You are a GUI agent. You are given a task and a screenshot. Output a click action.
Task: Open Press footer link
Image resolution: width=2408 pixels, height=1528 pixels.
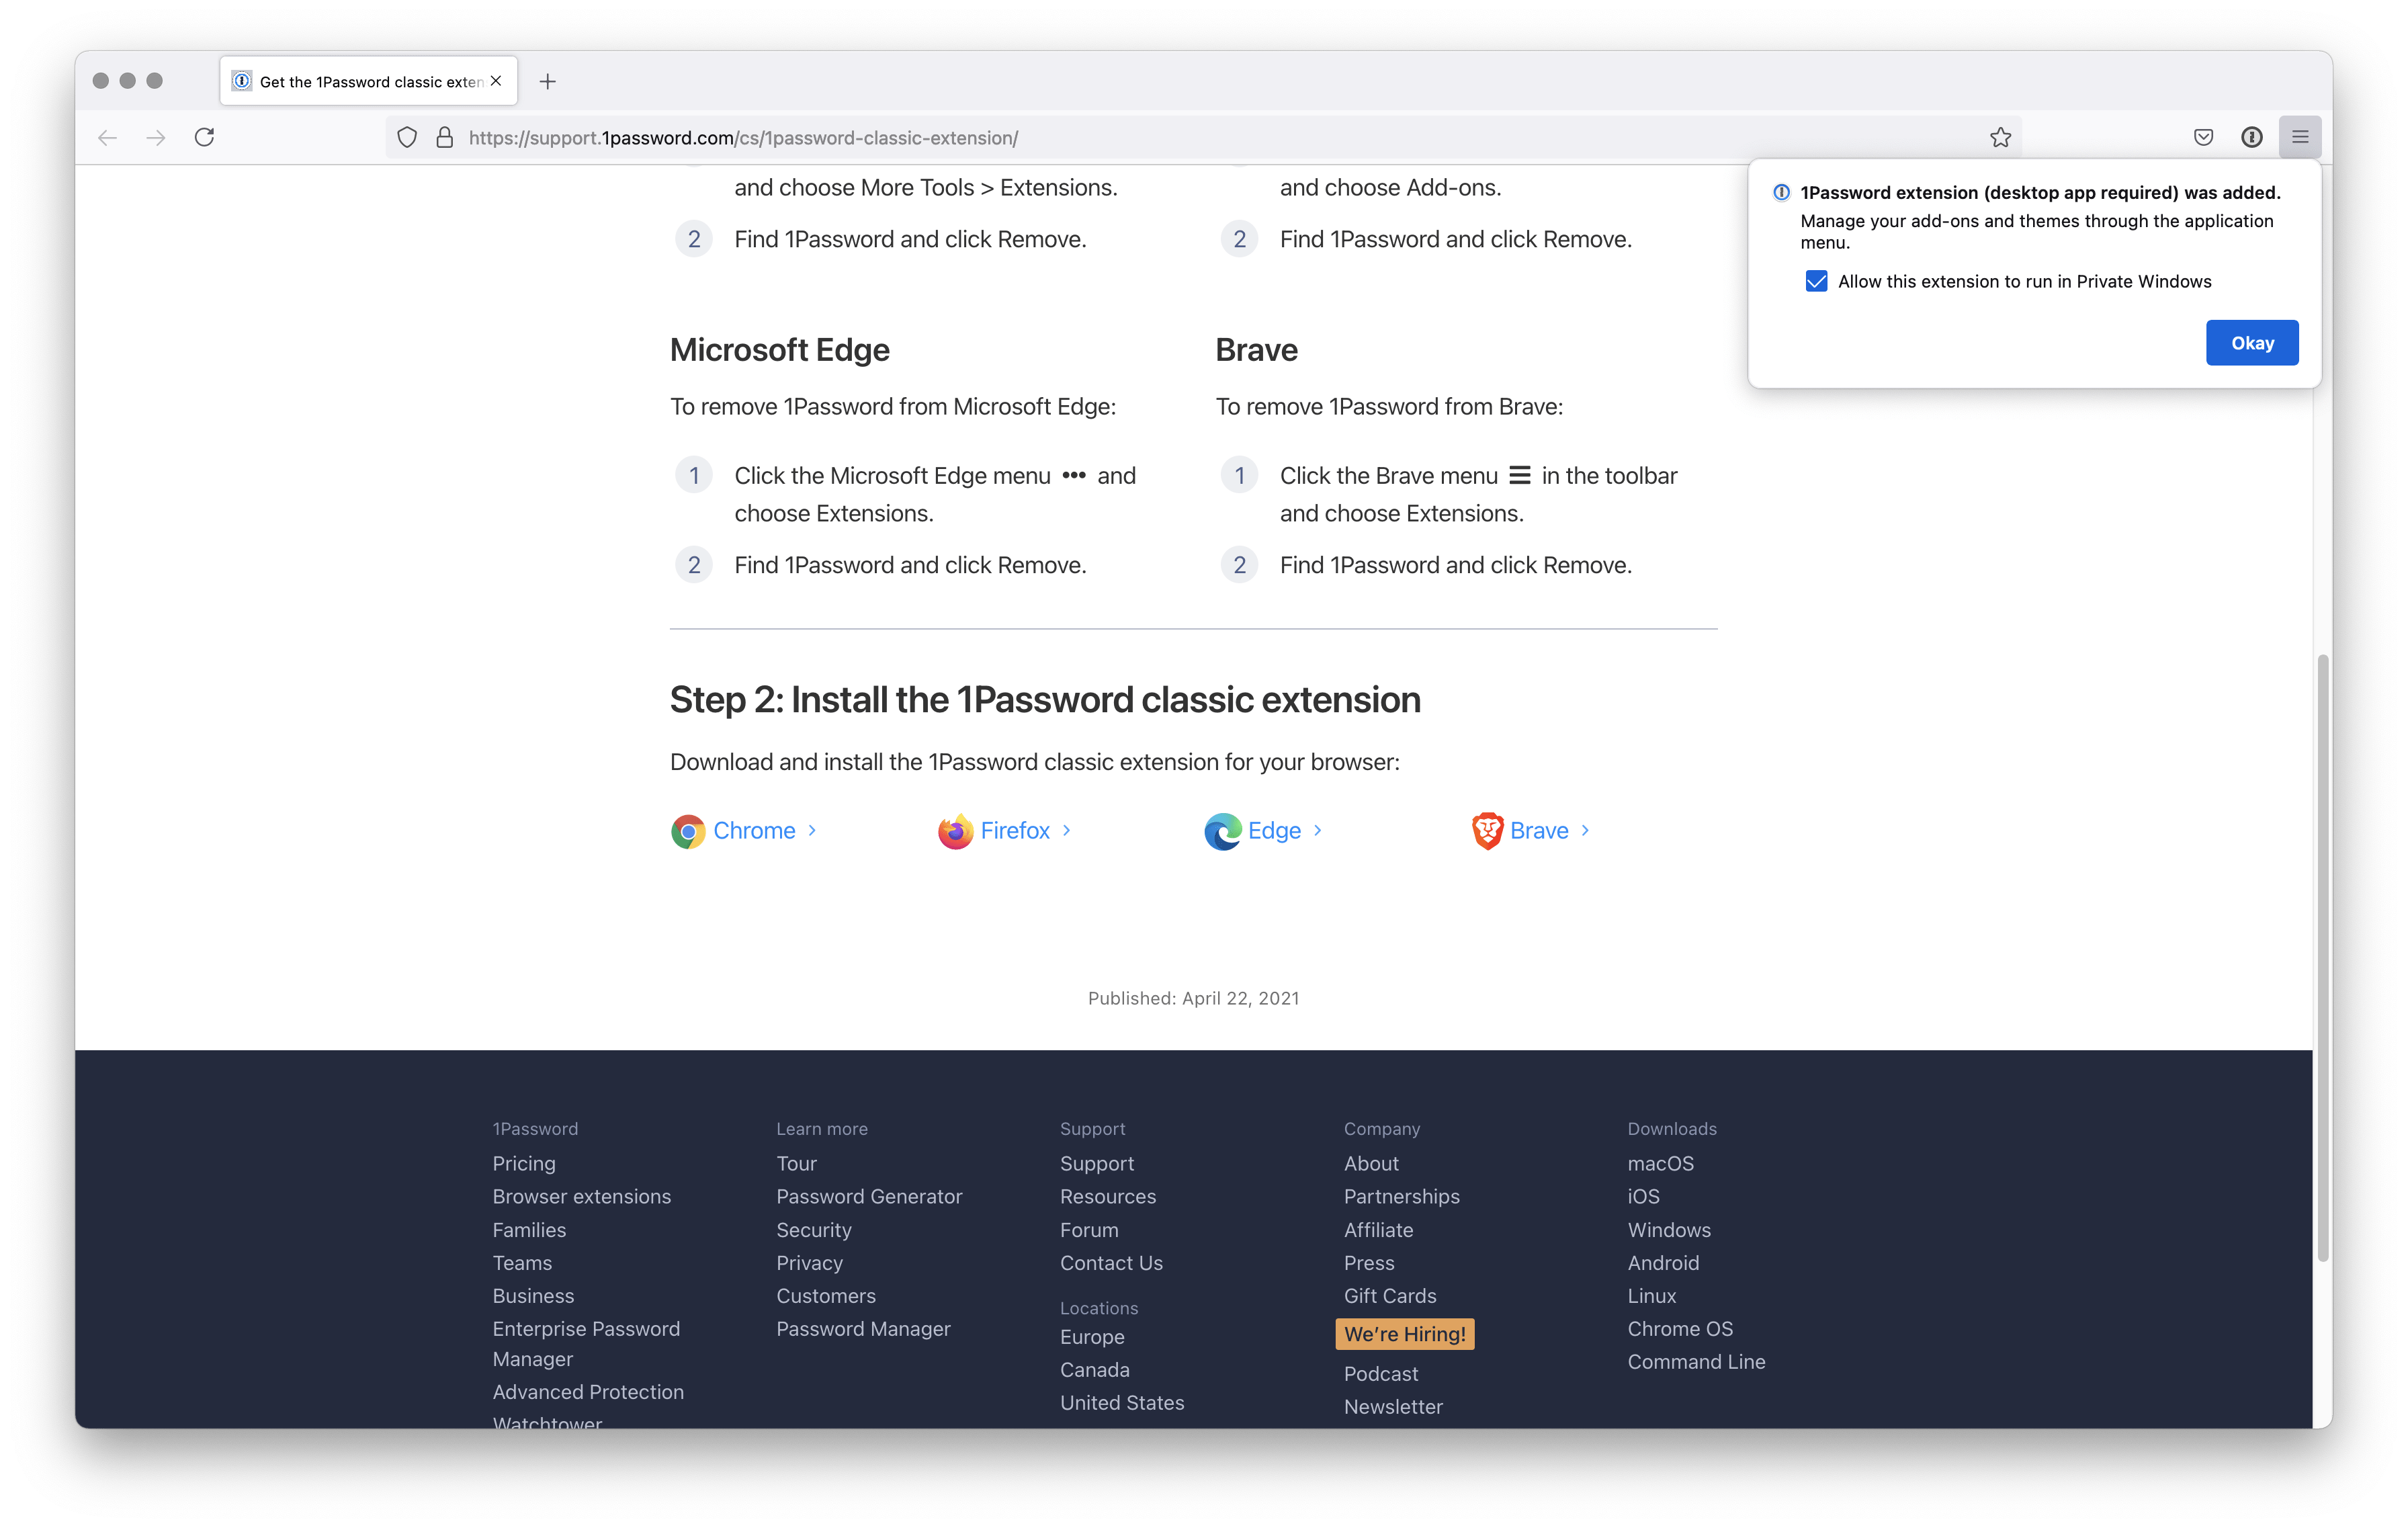tap(1369, 1263)
